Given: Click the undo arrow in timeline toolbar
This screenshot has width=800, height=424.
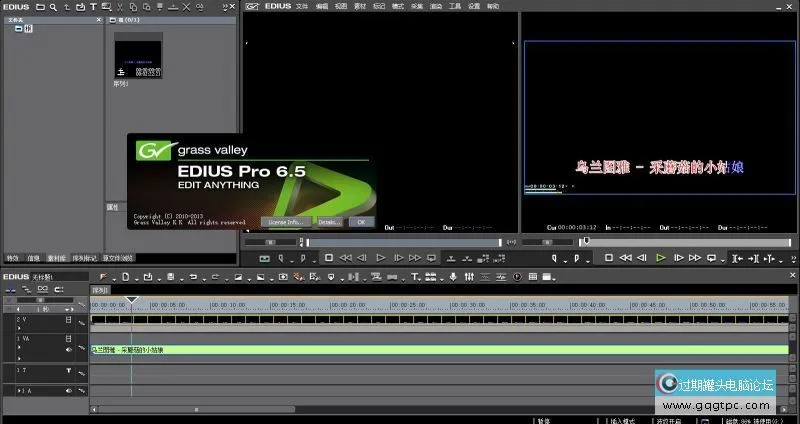Looking at the screenshot, I should click(193, 276).
